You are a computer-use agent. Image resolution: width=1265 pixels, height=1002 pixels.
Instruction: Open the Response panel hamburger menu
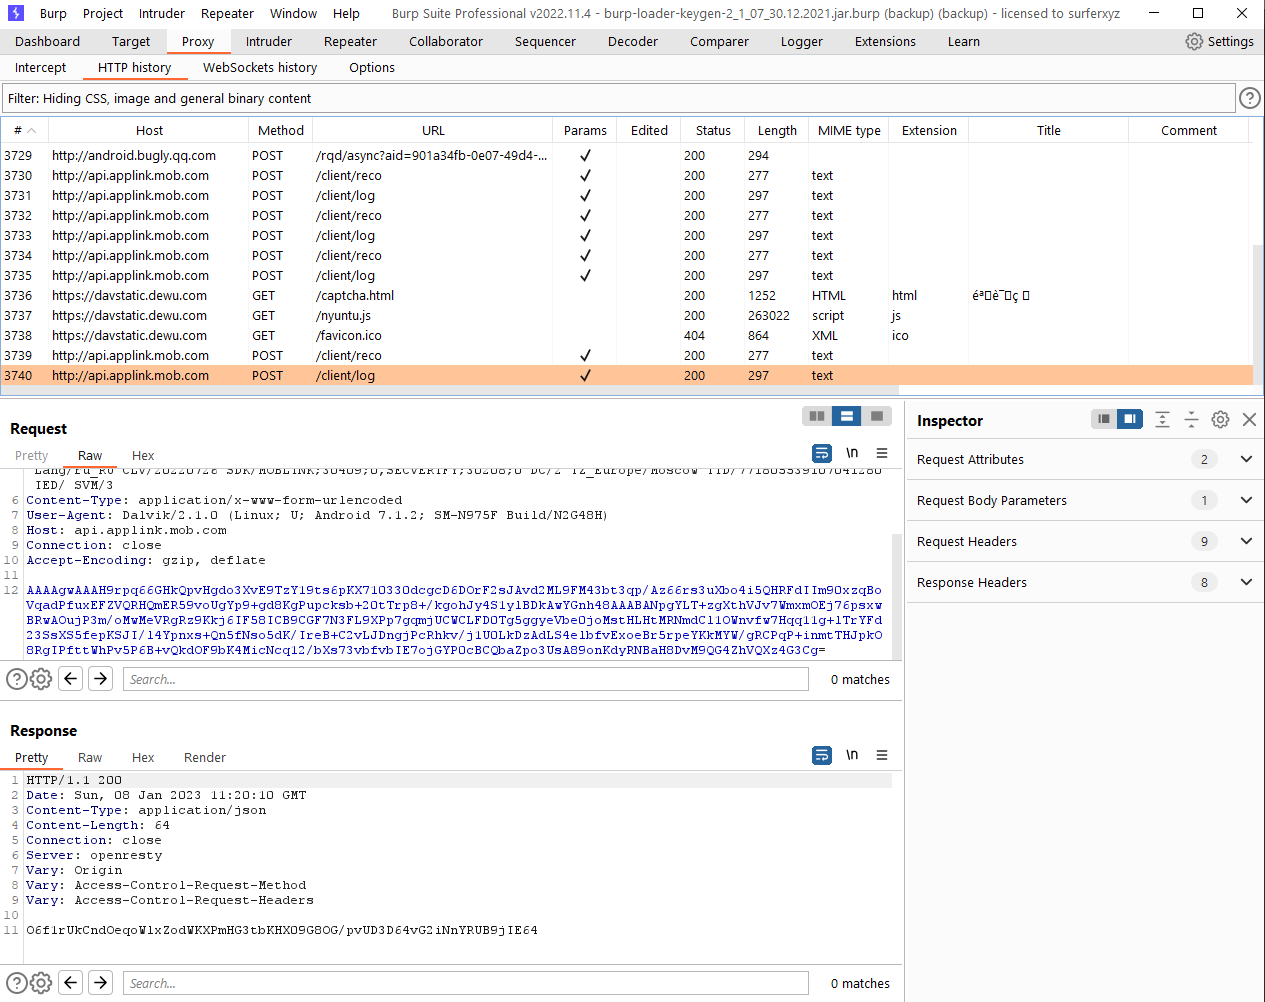coord(881,755)
